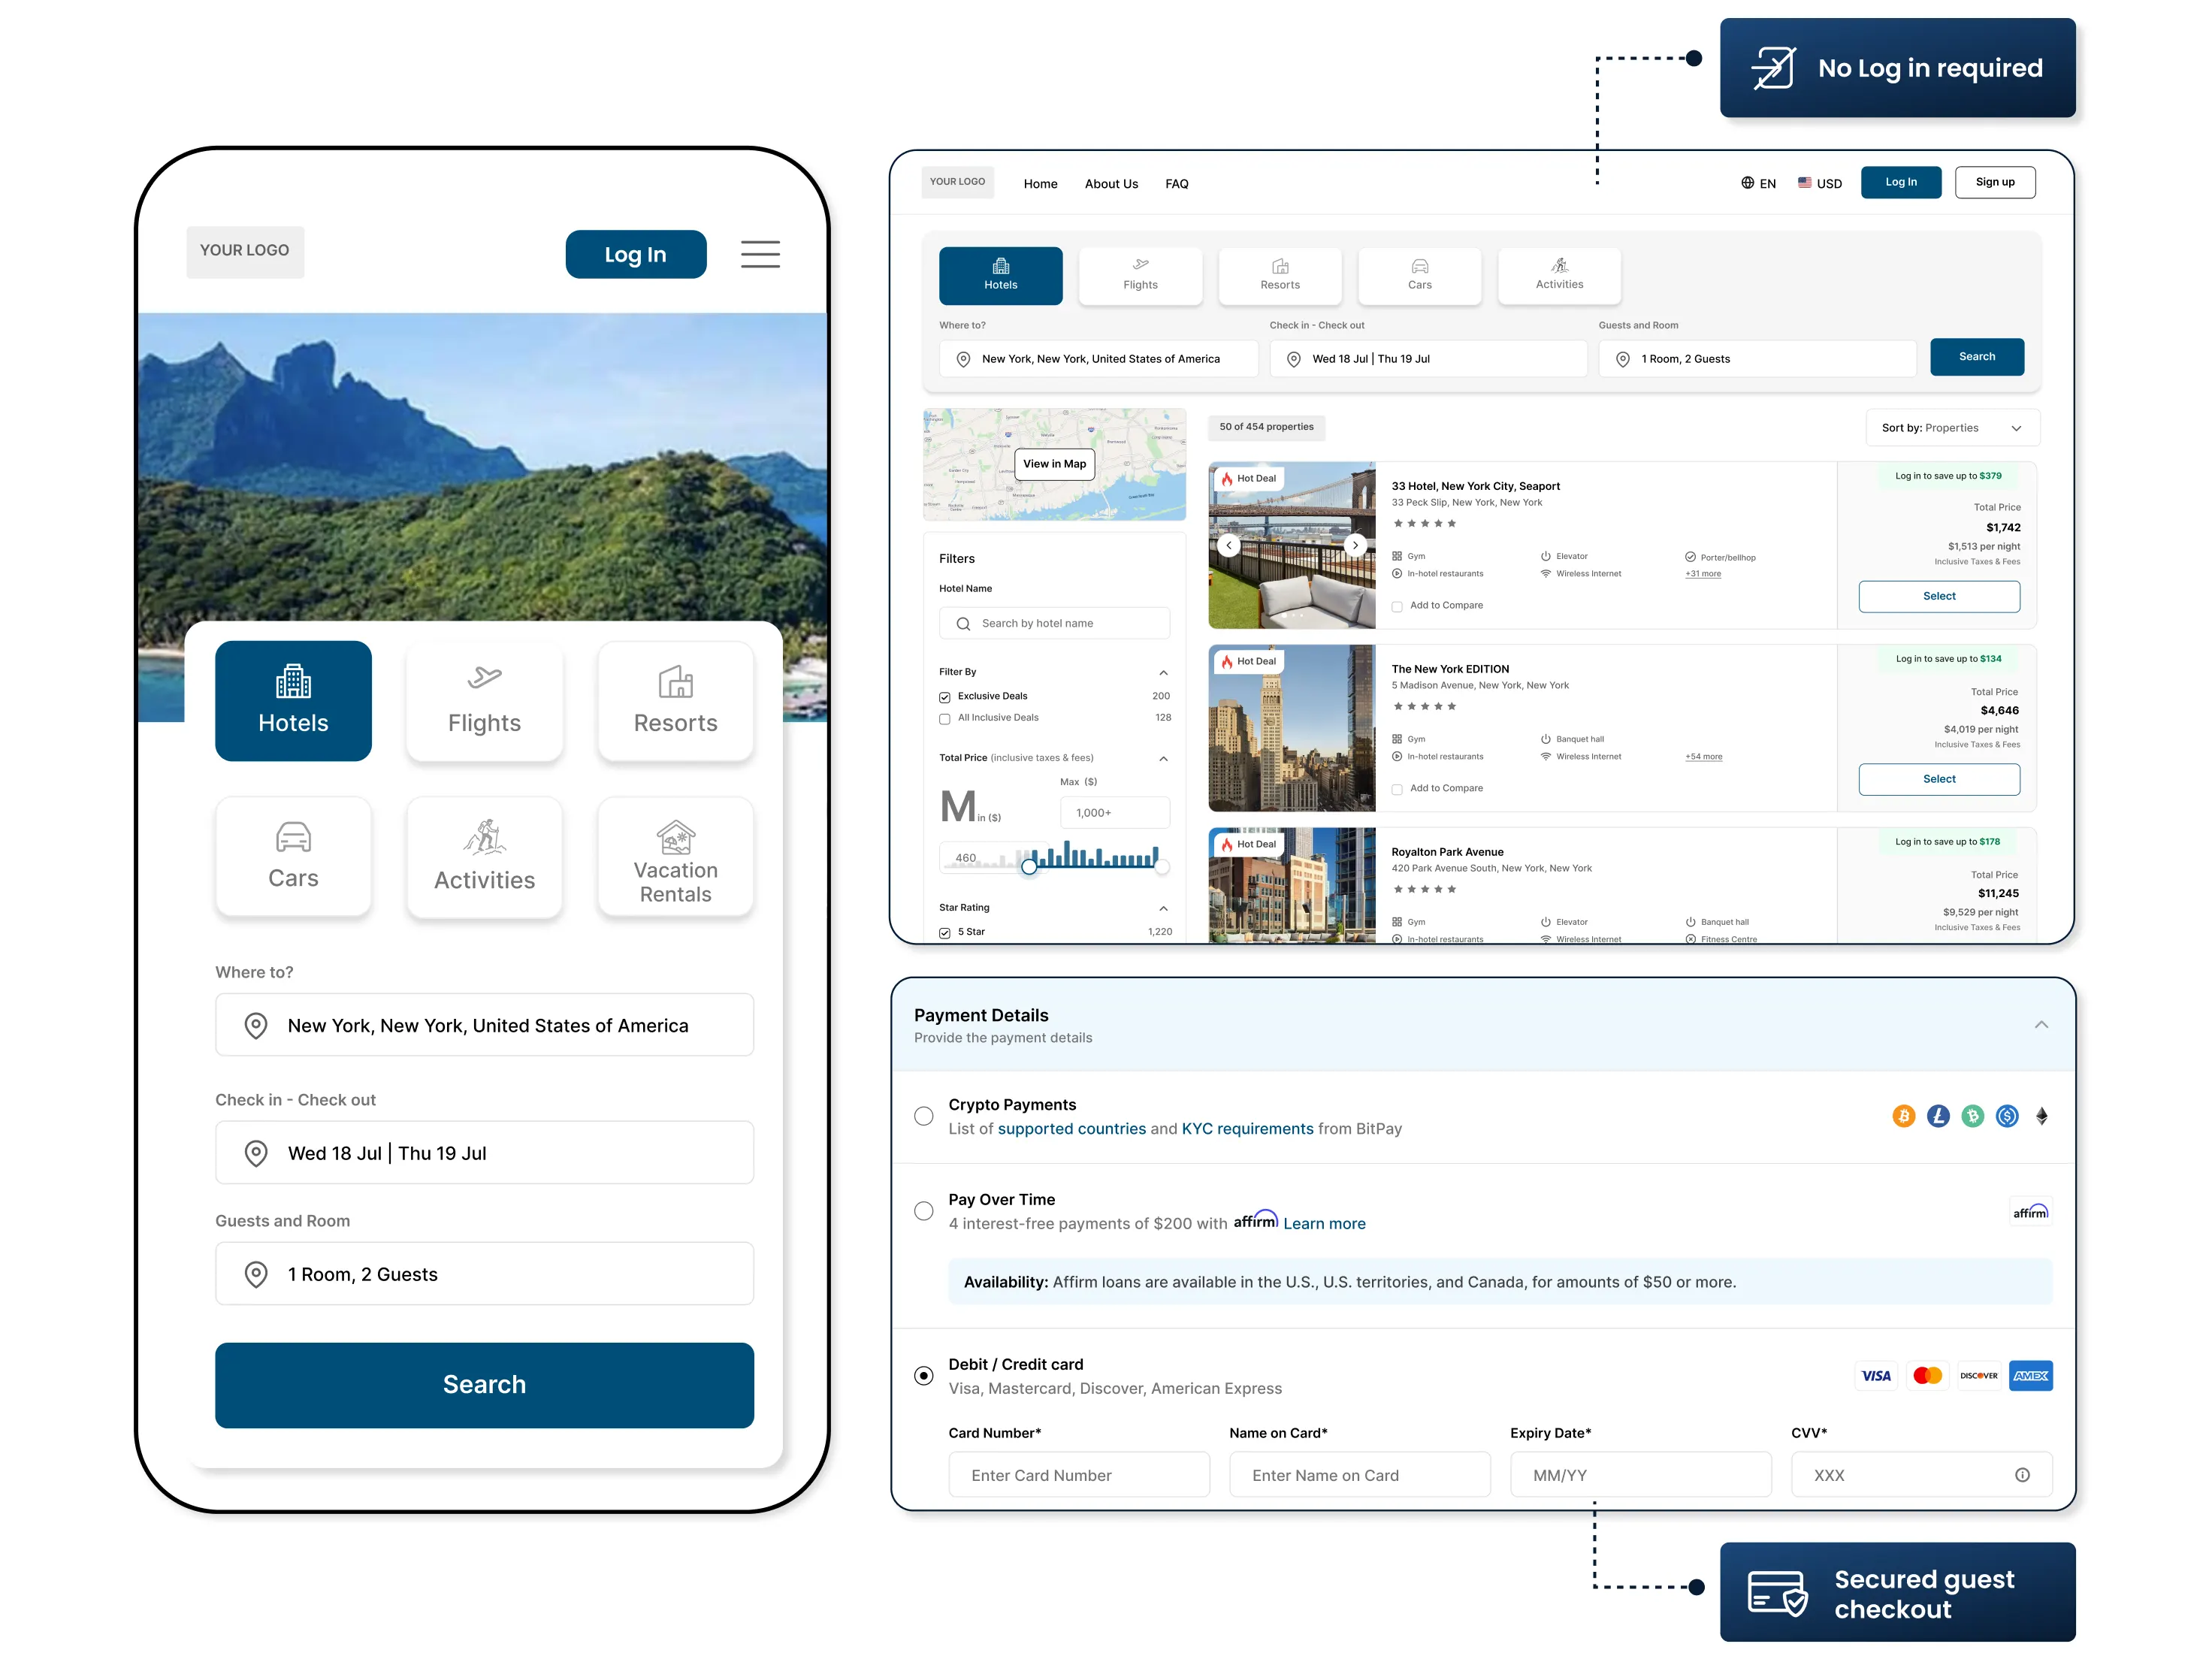Click the mobile Search button
This screenshot has width=2212, height=1659.
pos(484,1385)
